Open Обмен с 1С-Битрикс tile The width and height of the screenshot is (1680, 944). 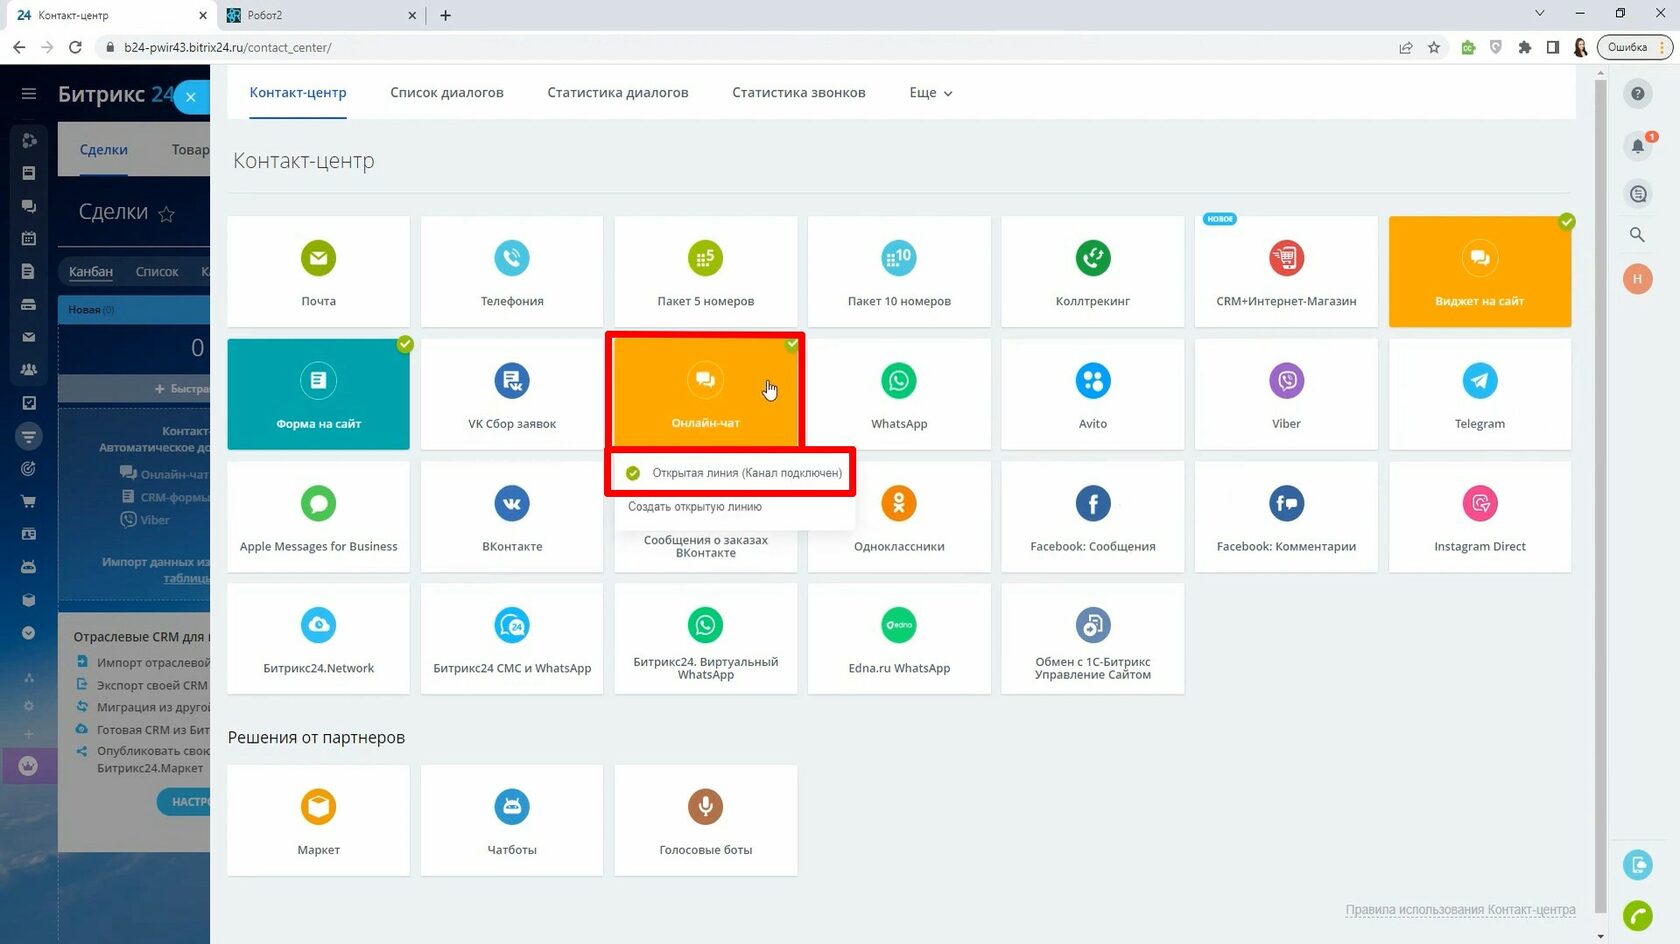[1093, 639]
